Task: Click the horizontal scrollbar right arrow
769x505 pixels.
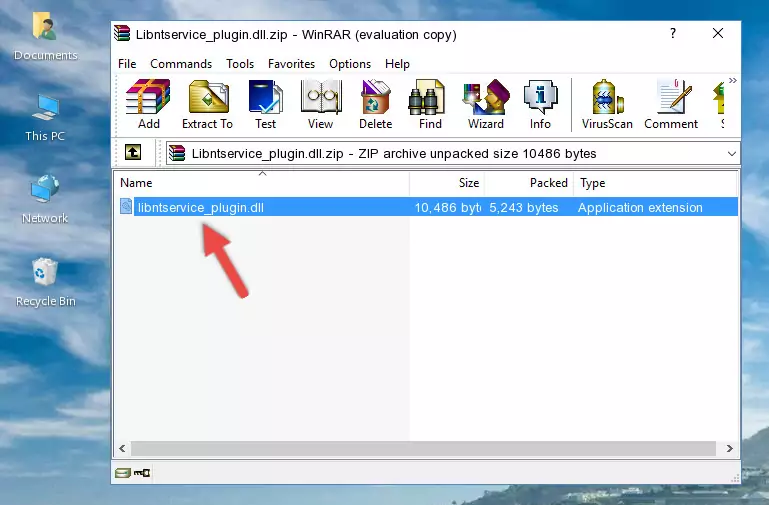Action: click(x=729, y=448)
